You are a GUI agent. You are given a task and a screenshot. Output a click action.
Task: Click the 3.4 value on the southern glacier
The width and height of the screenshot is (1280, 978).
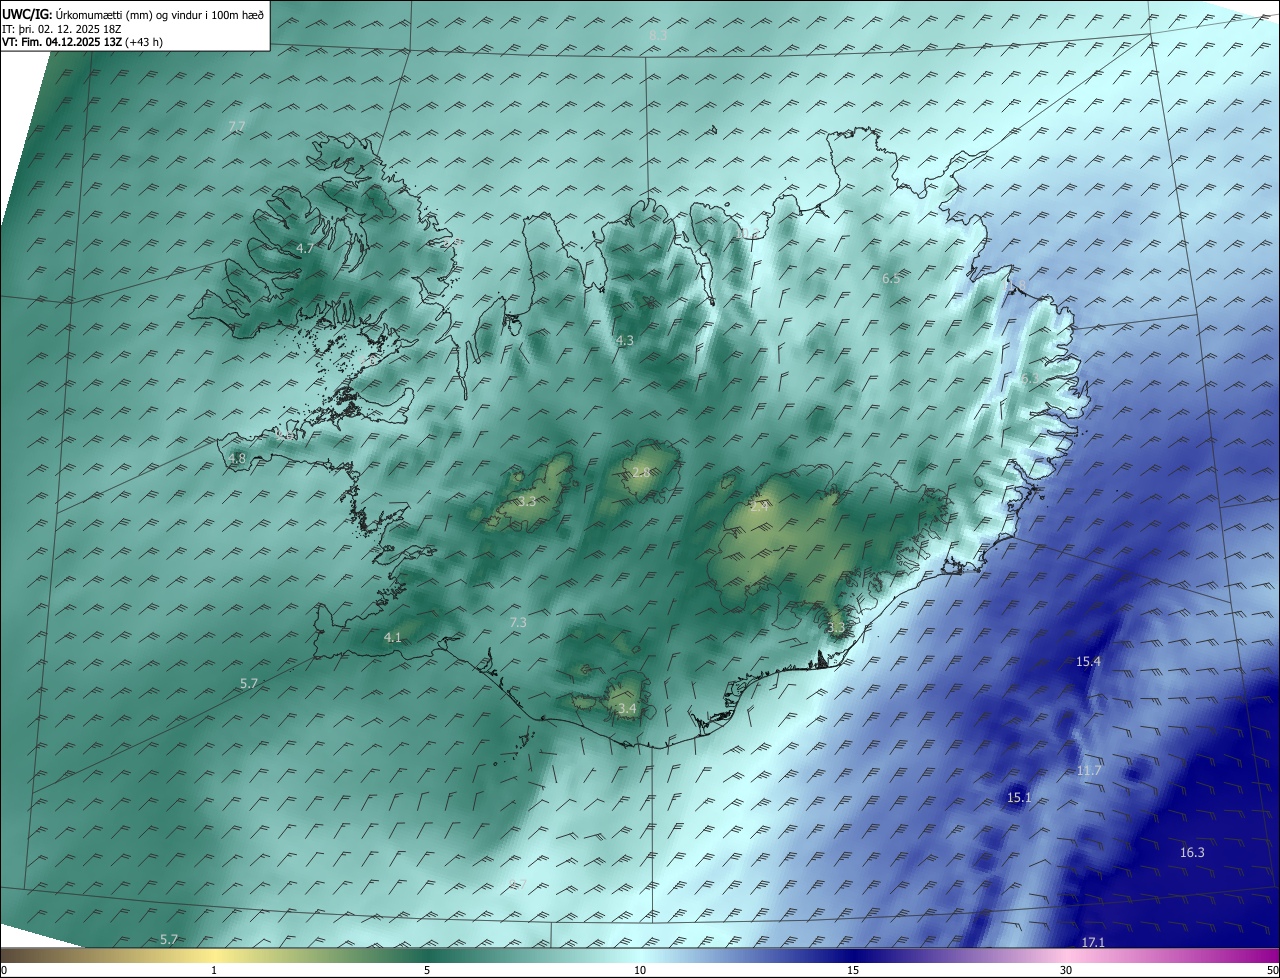tap(627, 710)
